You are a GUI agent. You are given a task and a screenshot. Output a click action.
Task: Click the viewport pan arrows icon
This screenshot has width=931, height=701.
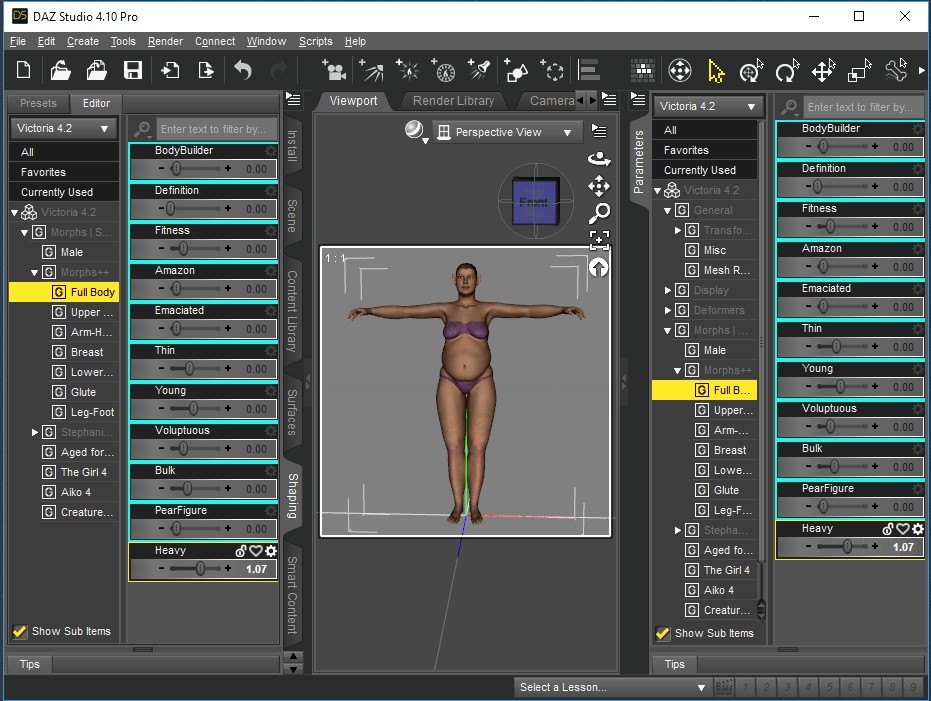pos(599,186)
